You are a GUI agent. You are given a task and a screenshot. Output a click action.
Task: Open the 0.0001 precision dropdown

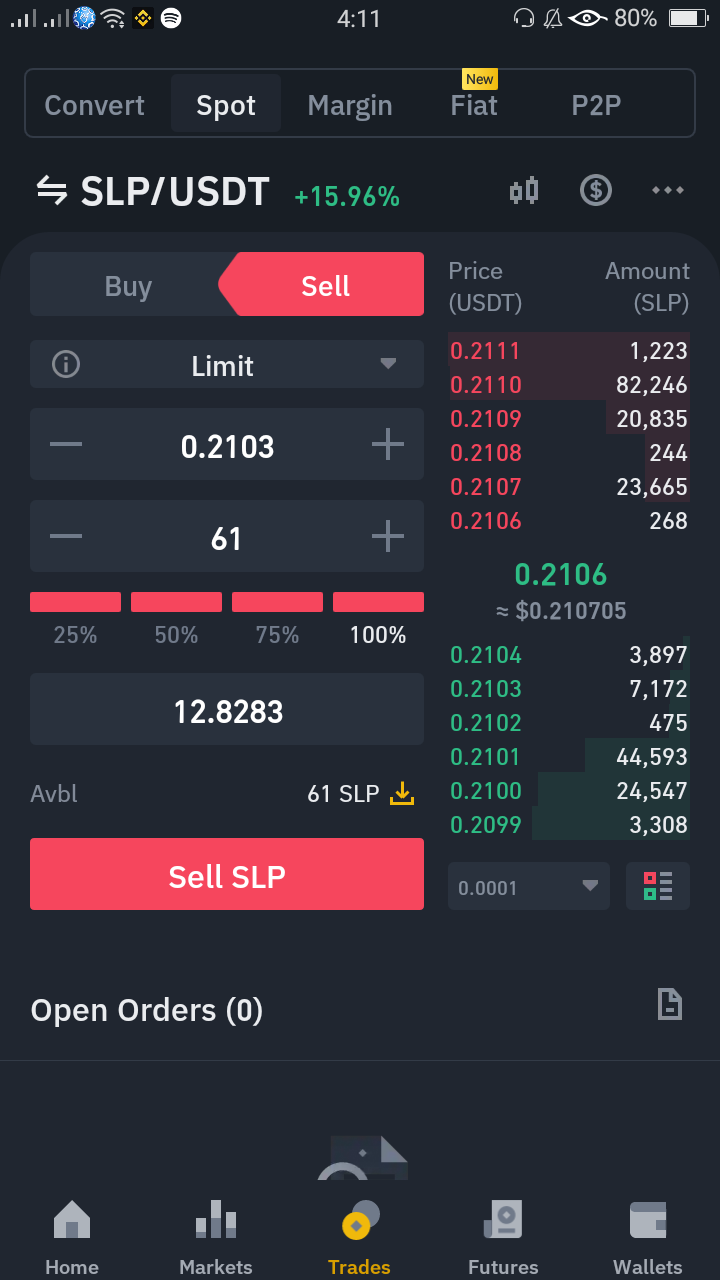pos(529,886)
